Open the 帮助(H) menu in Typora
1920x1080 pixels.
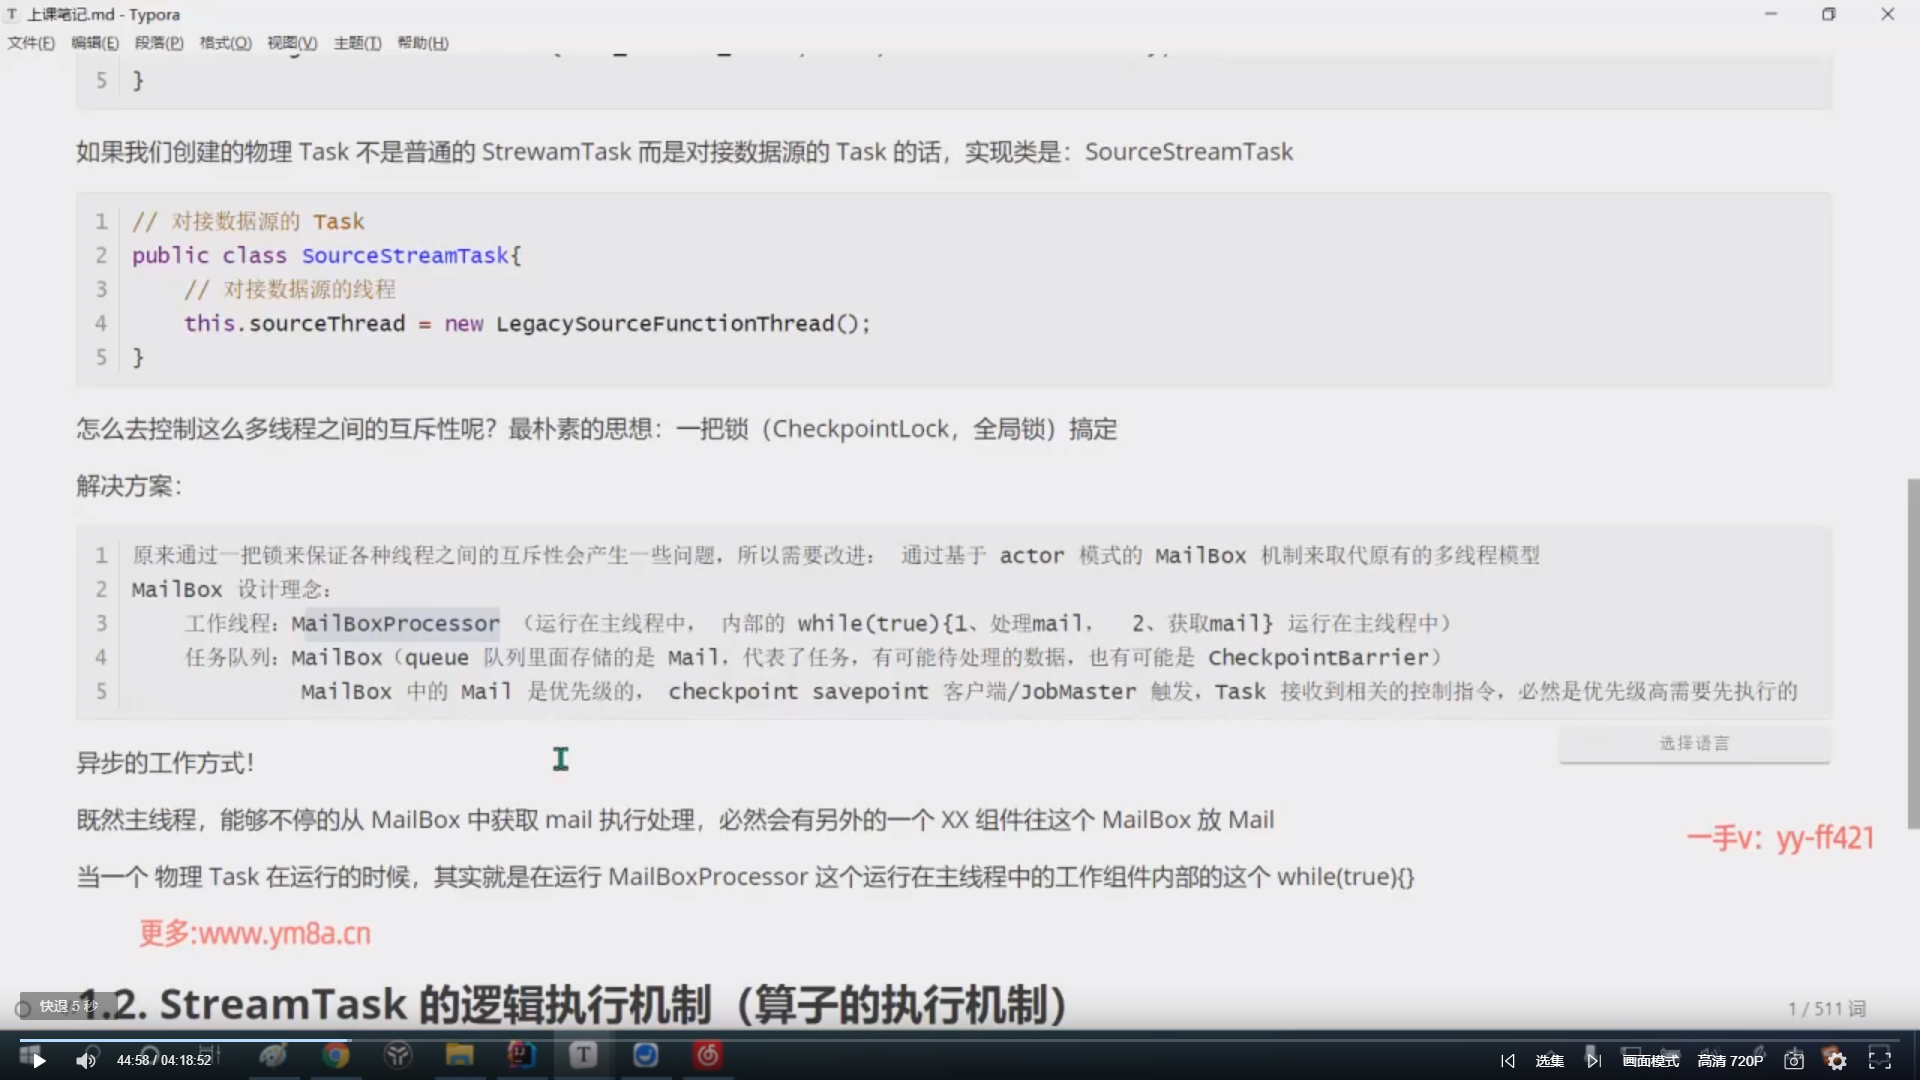tap(422, 43)
